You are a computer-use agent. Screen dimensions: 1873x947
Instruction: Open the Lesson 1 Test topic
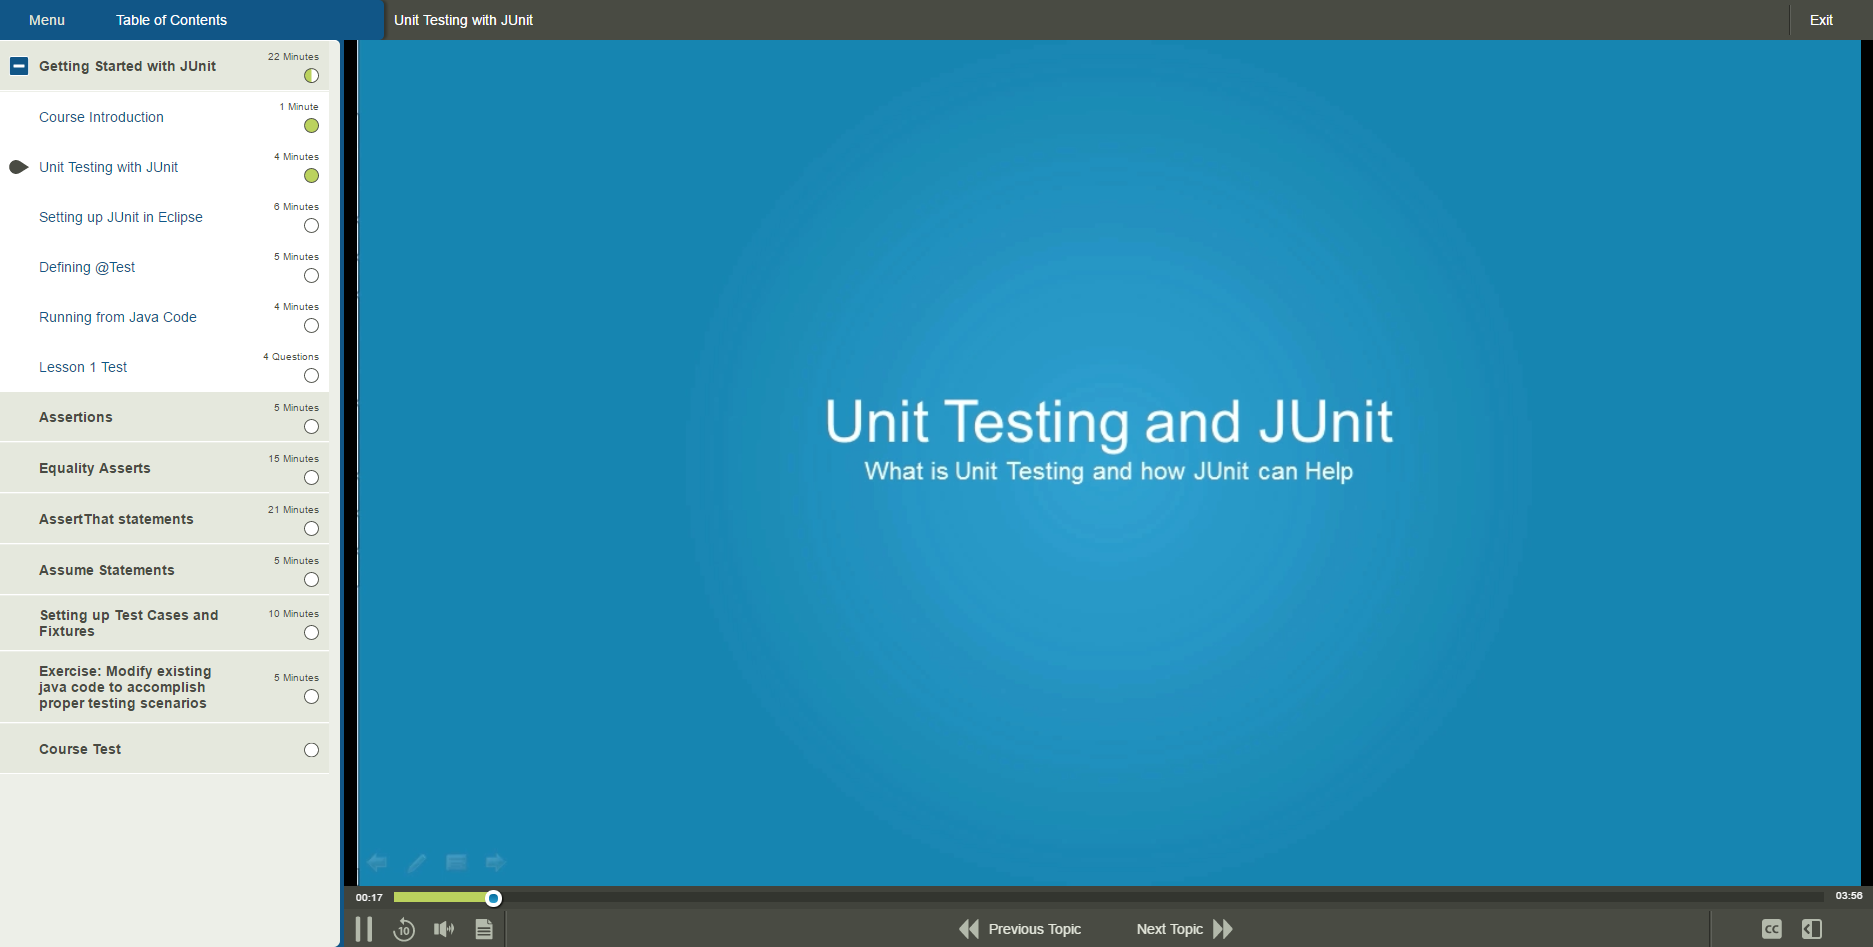point(83,366)
